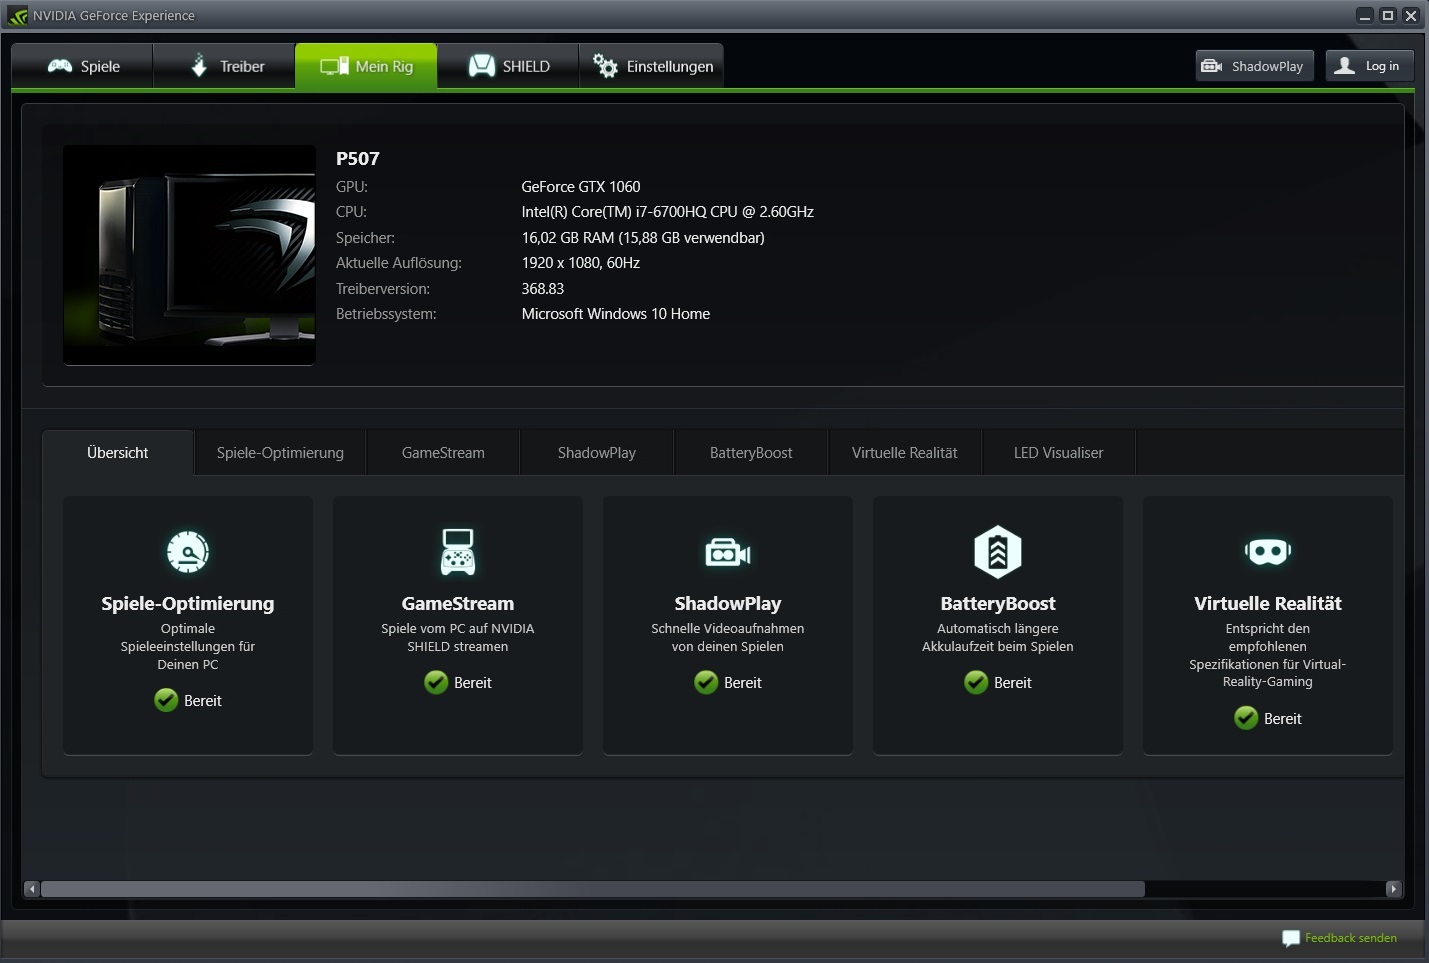
Task: Switch to the Spiele-Optimierung sub-tab
Action: point(280,453)
